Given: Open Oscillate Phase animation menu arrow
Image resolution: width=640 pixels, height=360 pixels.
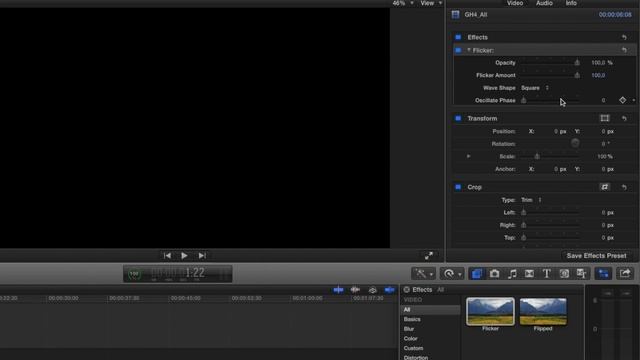Looking at the screenshot, I should point(633,100).
